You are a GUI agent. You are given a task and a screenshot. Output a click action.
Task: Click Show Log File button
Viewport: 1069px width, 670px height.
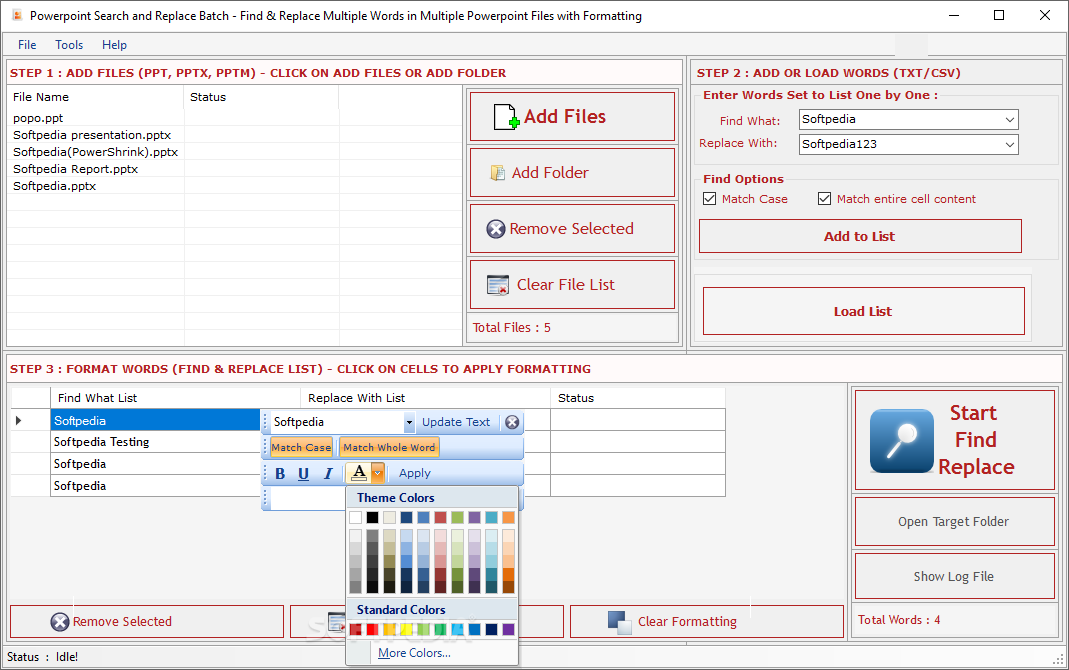pos(954,577)
